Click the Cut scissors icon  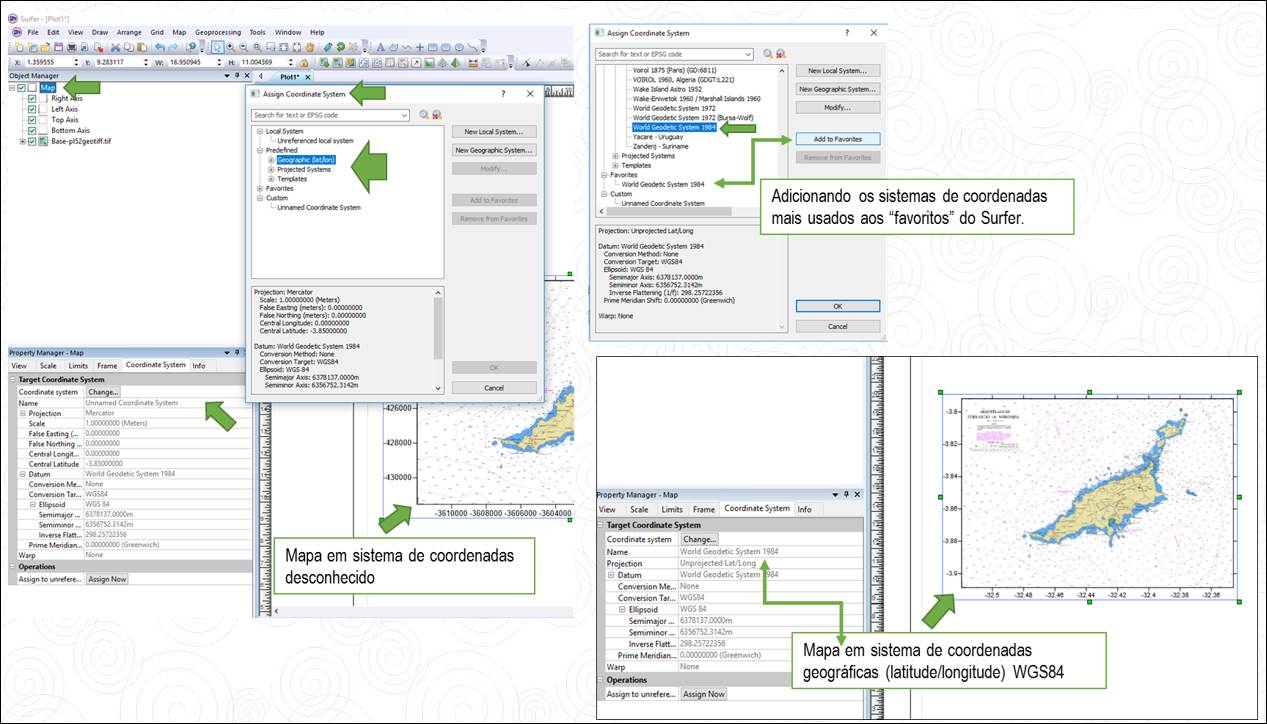[115, 47]
